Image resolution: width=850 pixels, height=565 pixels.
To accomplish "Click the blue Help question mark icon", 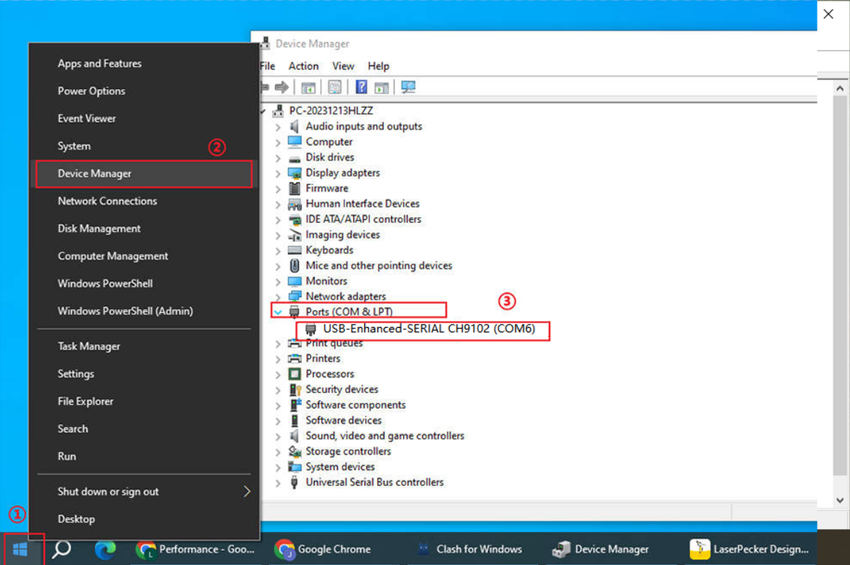I will (361, 88).
